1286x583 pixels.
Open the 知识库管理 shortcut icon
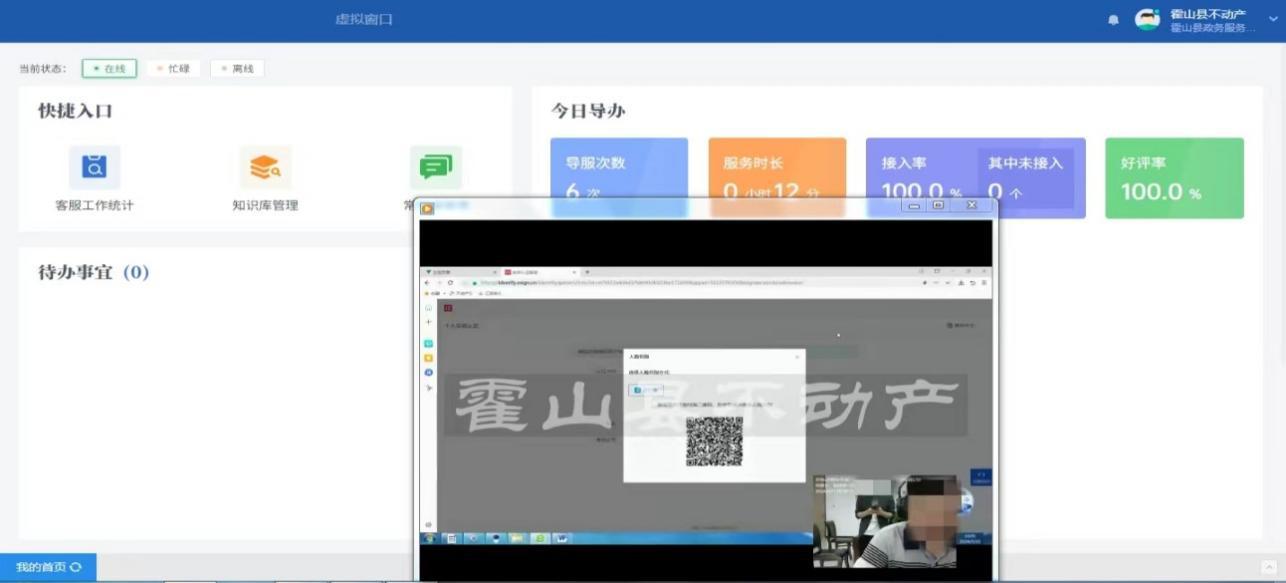265,167
